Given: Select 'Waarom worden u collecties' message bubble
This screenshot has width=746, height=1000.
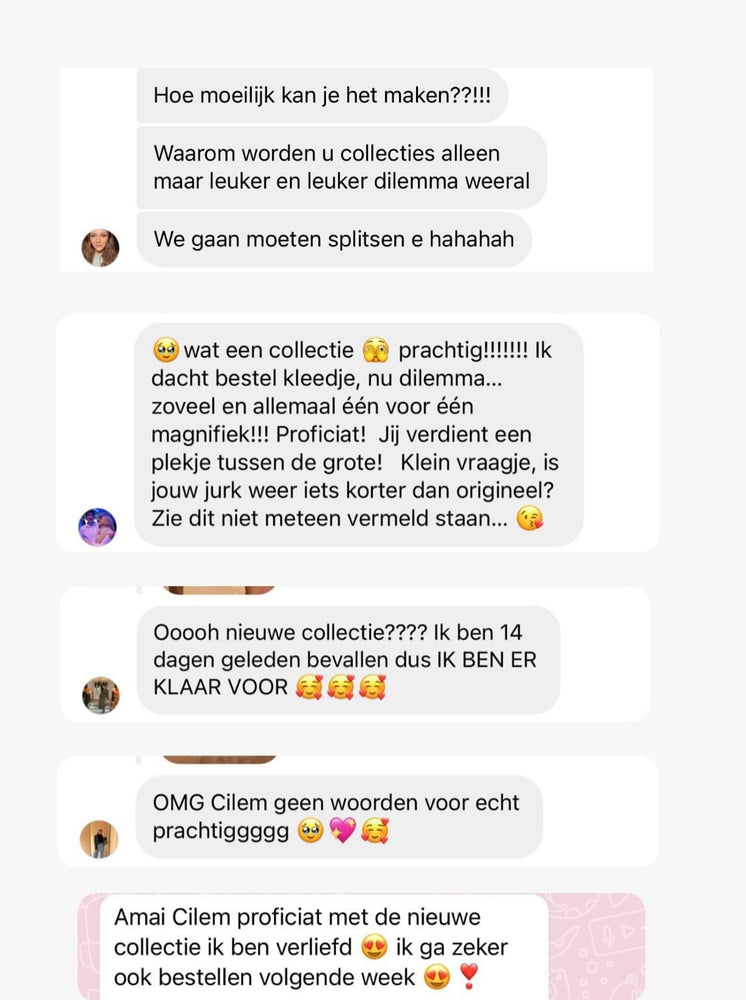Looking at the screenshot, I should (x=342, y=168).
